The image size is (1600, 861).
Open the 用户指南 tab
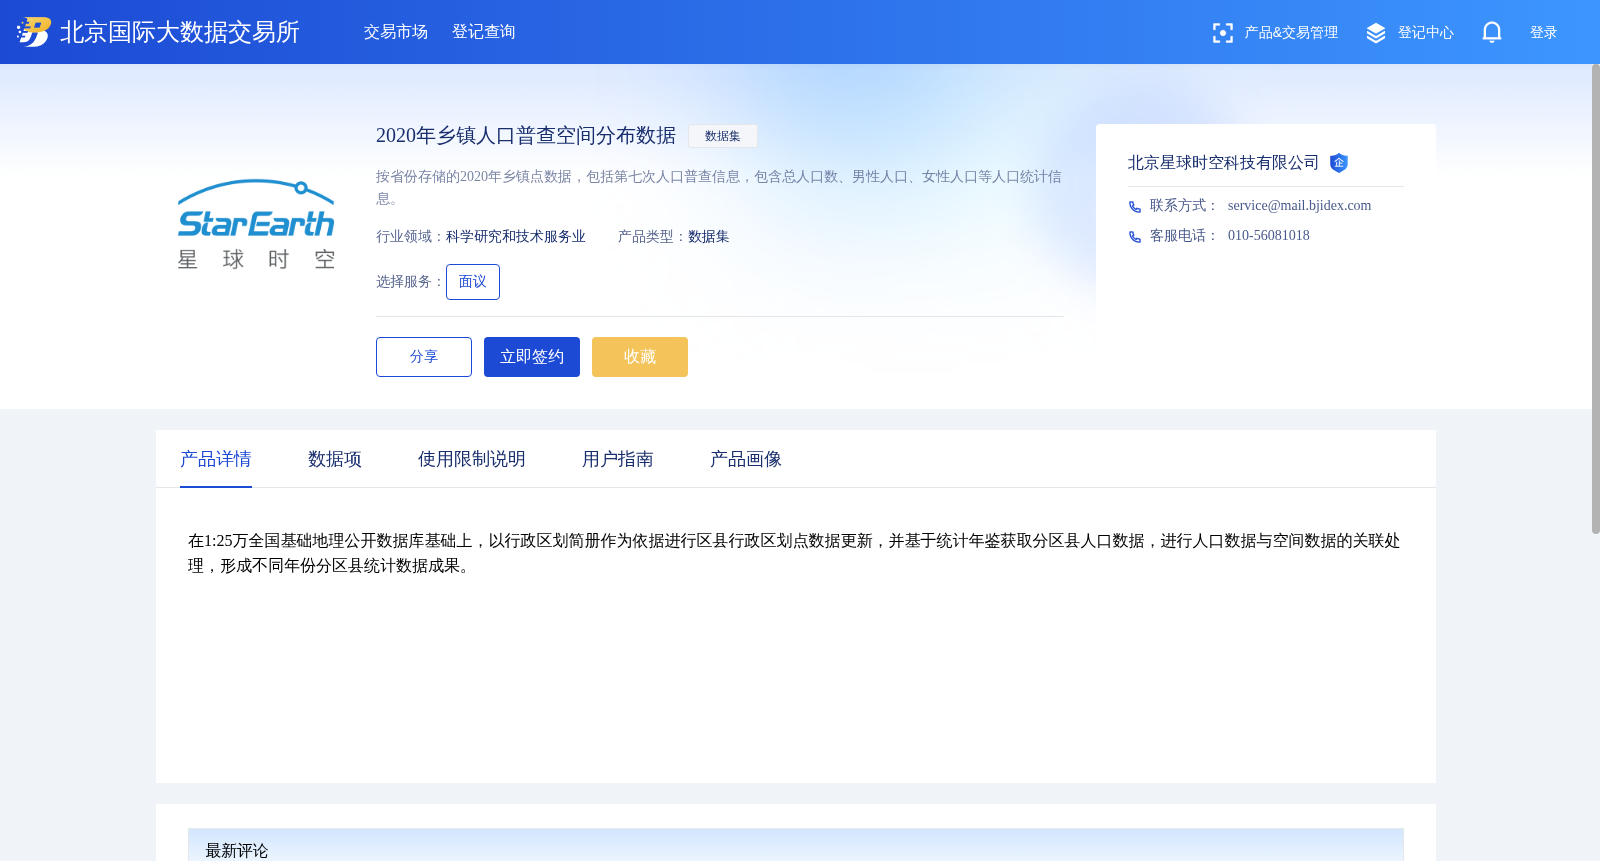pyautogui.click(x=618, y=459)
